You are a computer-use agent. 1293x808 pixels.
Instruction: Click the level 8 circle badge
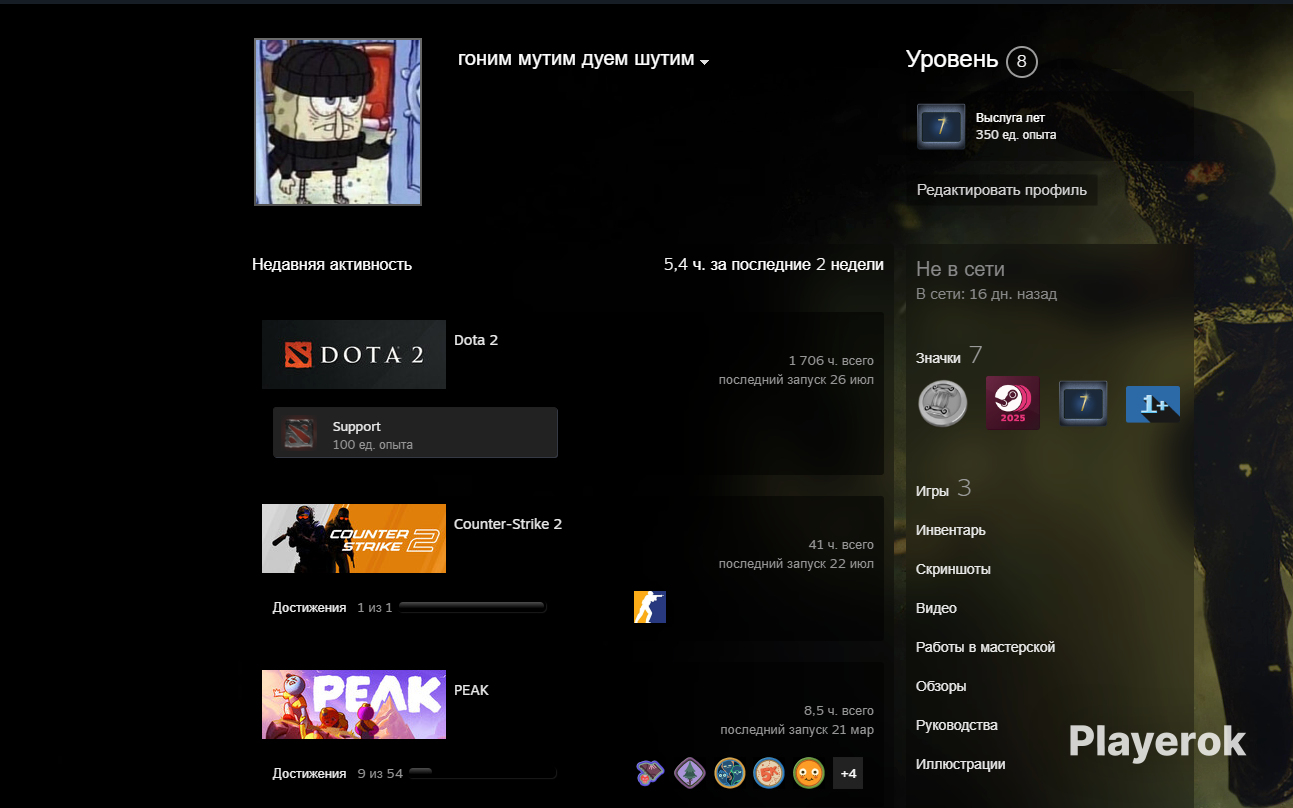(x=1021, y=62)
